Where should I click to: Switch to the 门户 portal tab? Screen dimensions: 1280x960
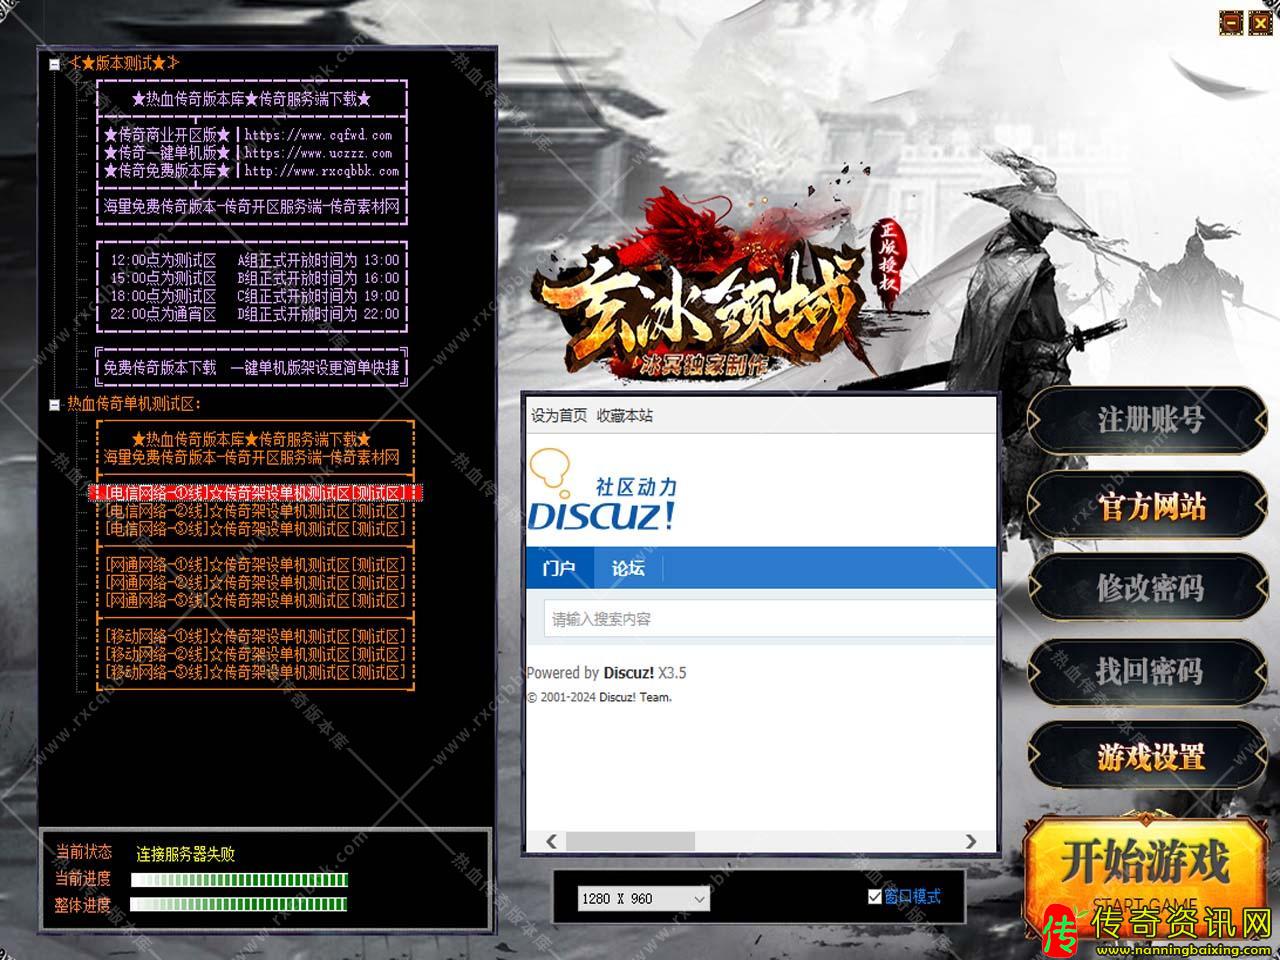pyautogui.click(x=558, y=568)
